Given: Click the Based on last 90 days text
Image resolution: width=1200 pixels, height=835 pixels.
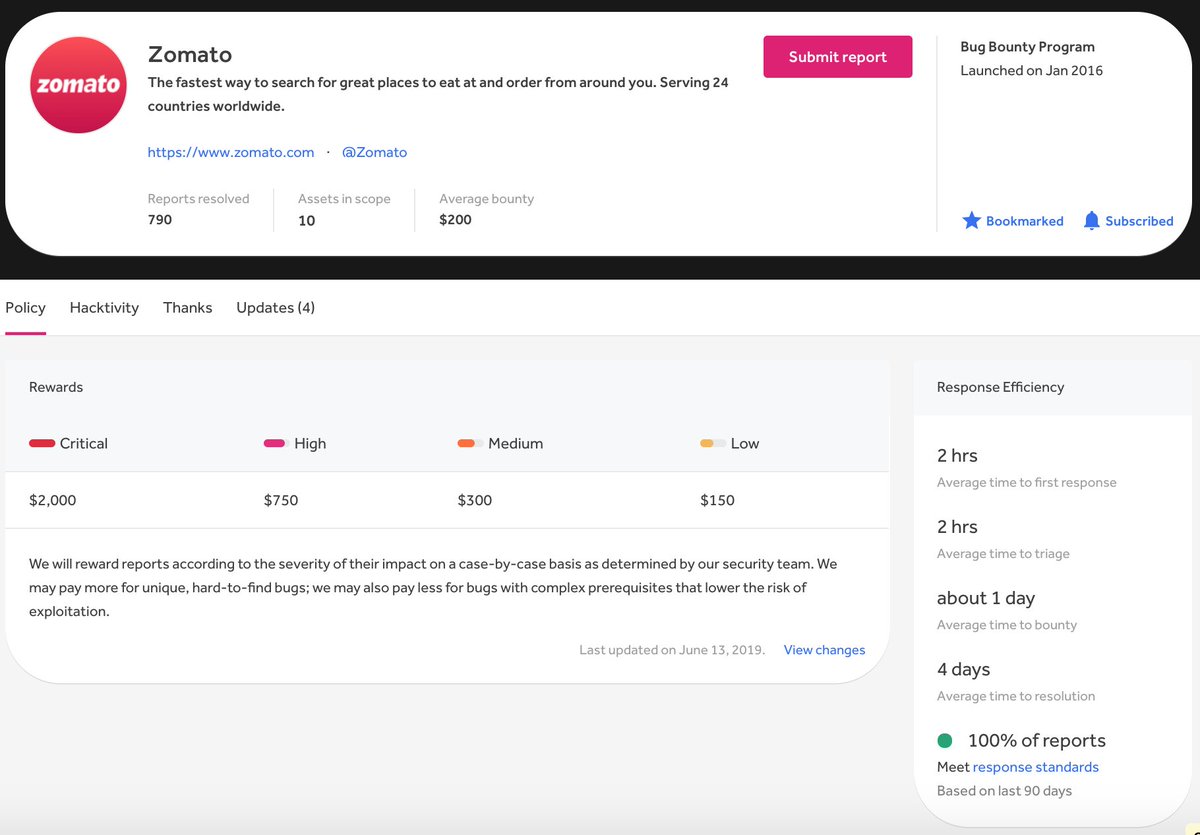Looking at the screenshot, I should click(x=1004, y=791).
